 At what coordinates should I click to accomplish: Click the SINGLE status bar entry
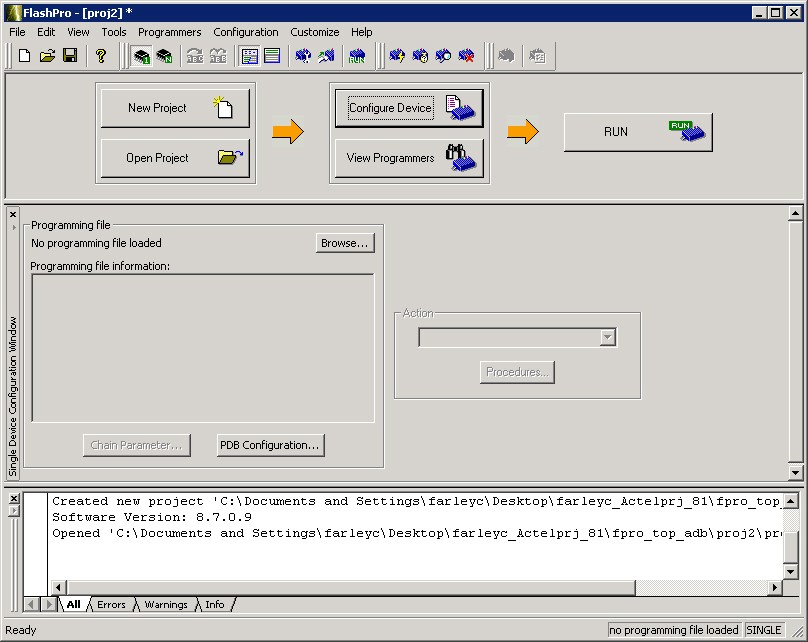[x=764, y=630]
